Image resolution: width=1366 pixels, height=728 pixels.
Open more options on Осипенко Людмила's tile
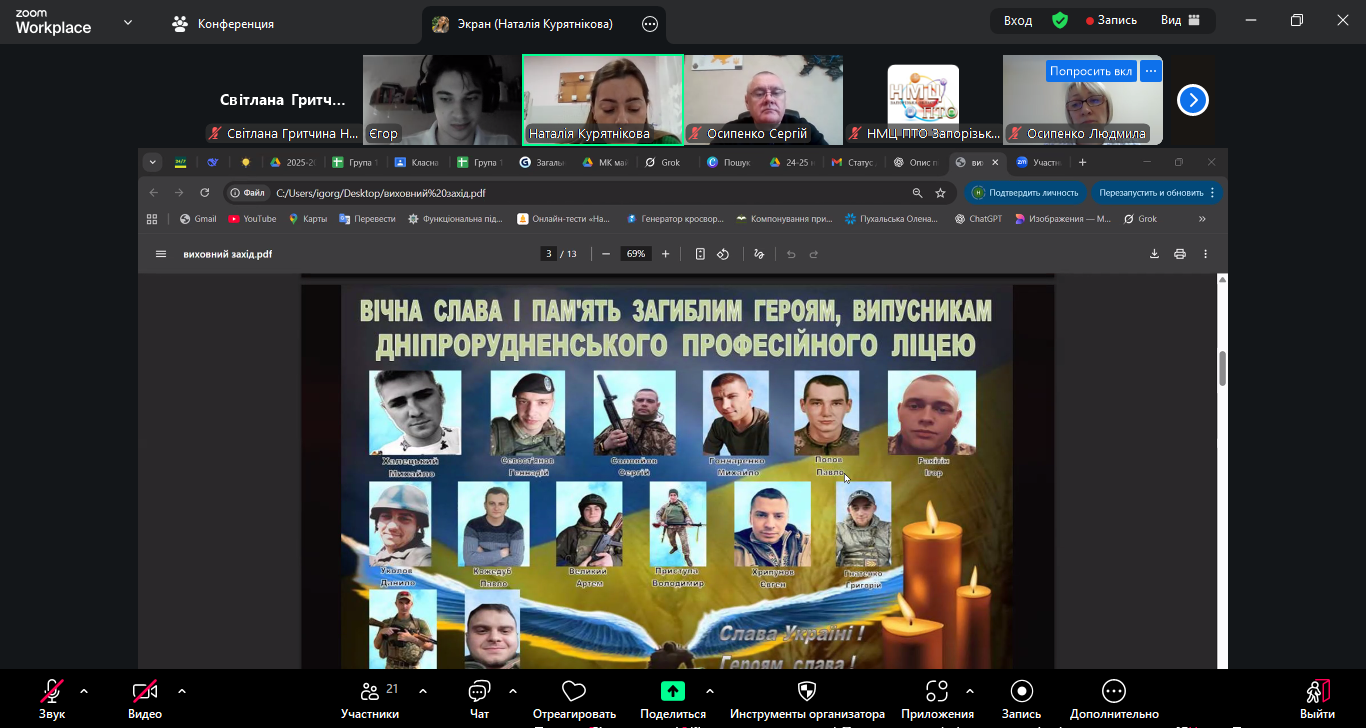tap(1151, 71)
